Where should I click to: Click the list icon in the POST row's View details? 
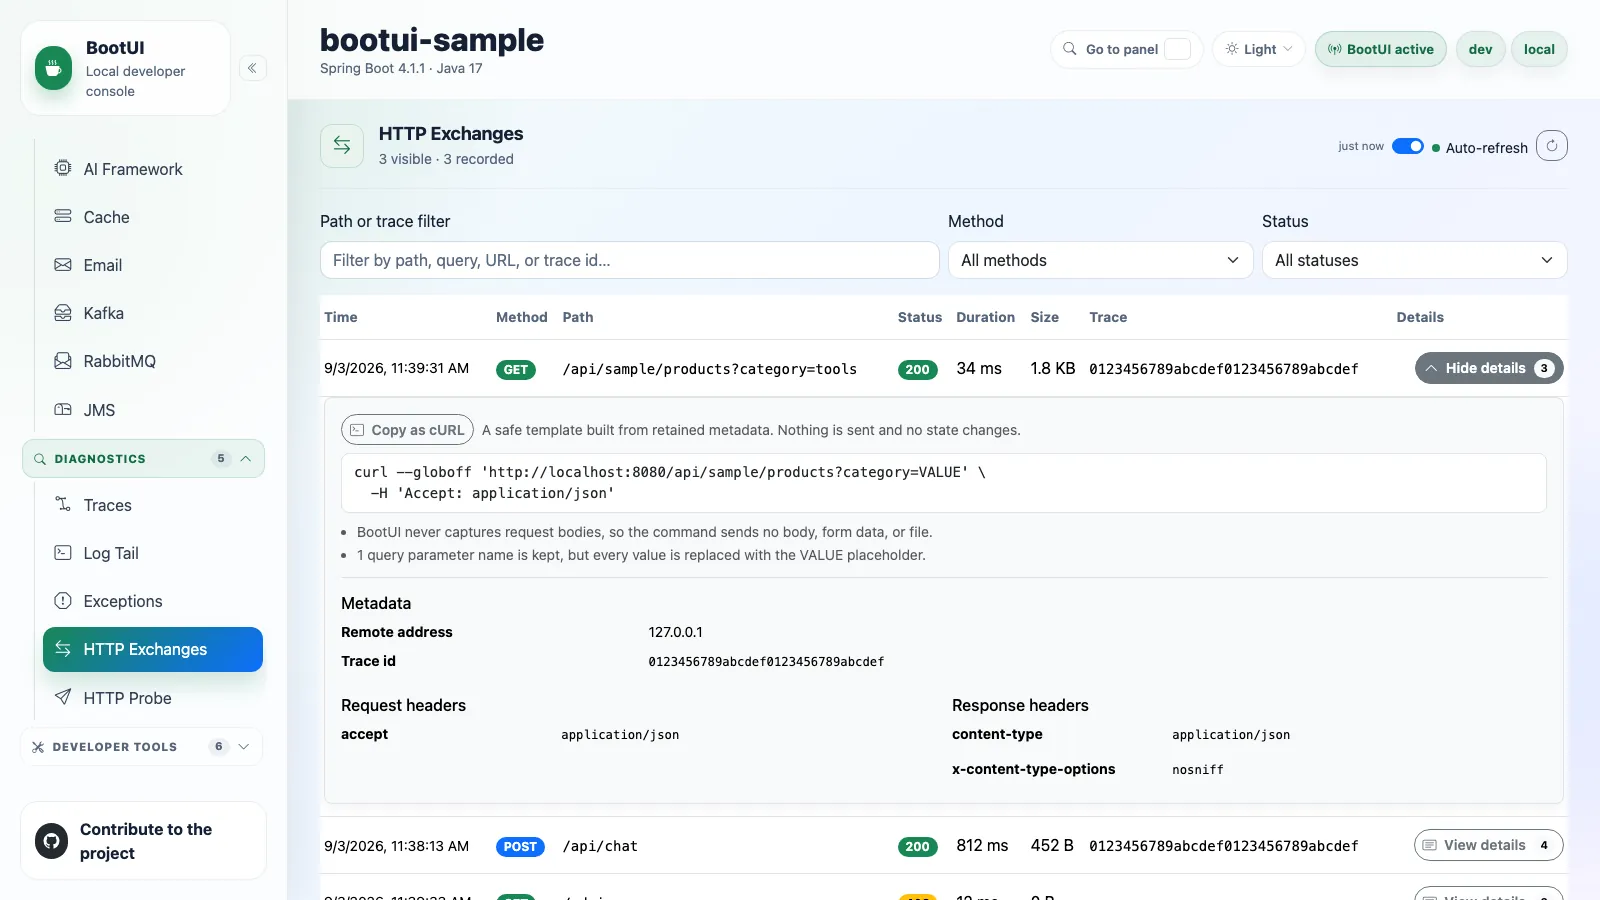[1430, 845]
